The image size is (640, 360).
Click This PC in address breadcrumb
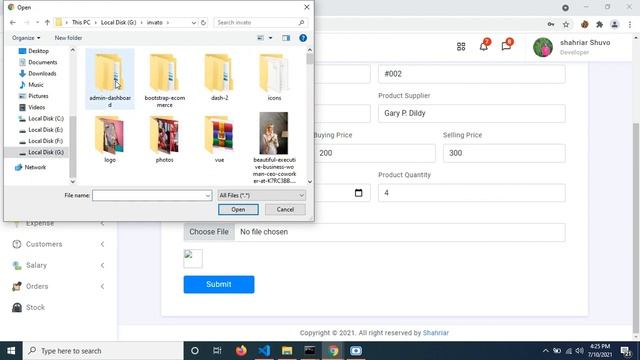pyautogui.click(x=81, y=22)
